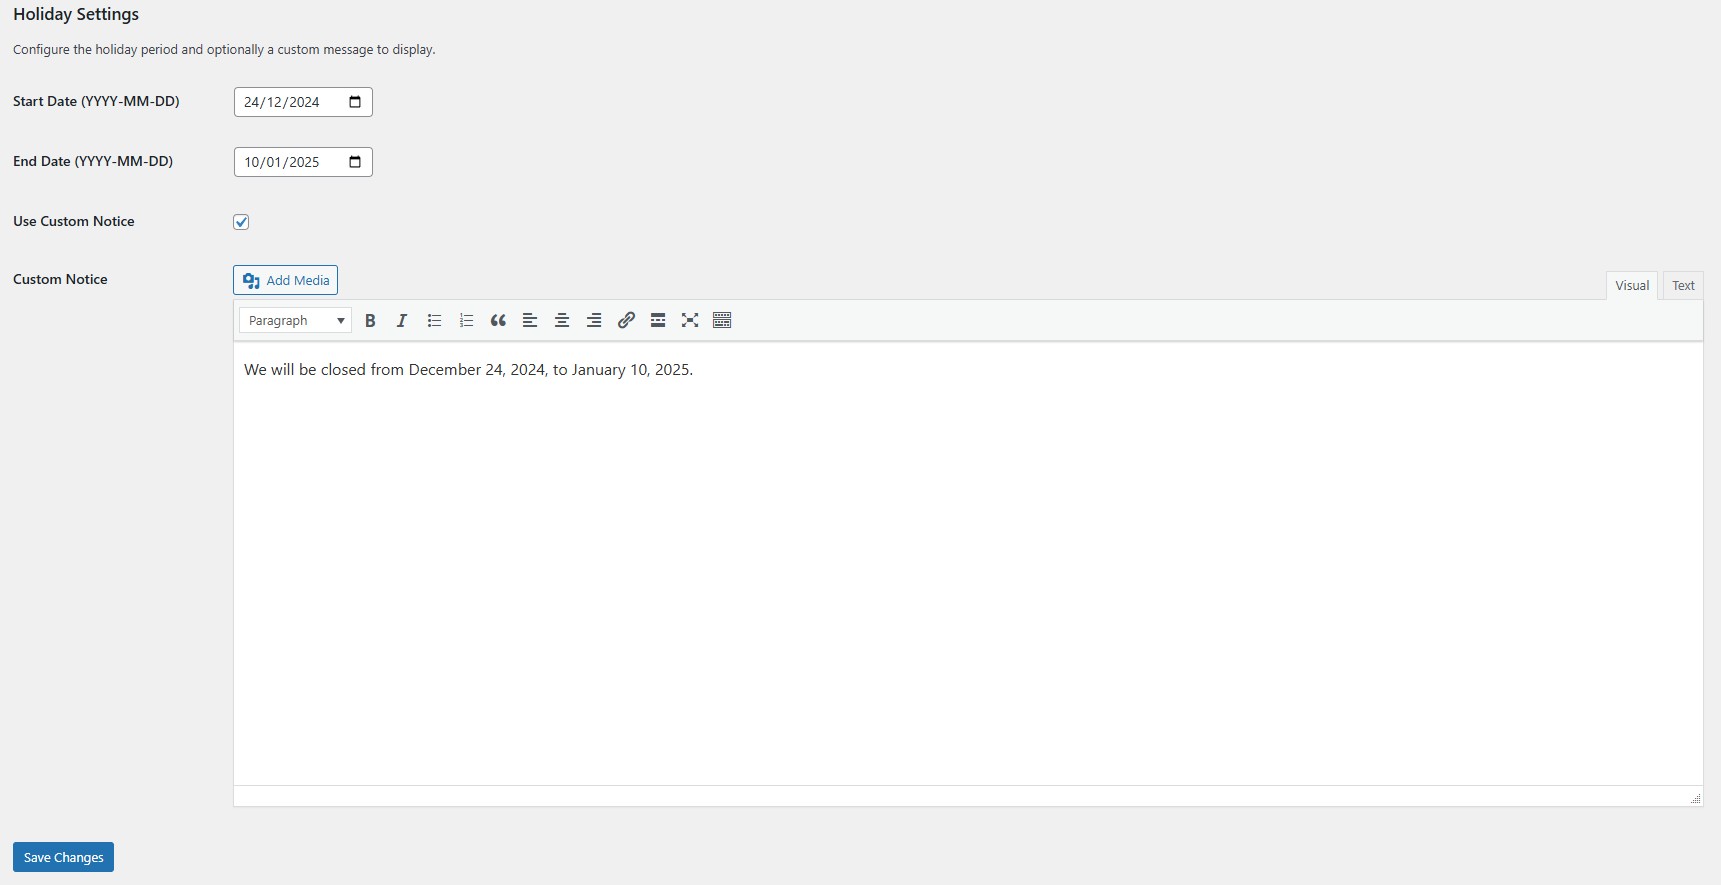This screenshot has width=1721, height=885.
Task: Open the End Date calendar picker
Action: pyautogui.click(x=355, y=162)
